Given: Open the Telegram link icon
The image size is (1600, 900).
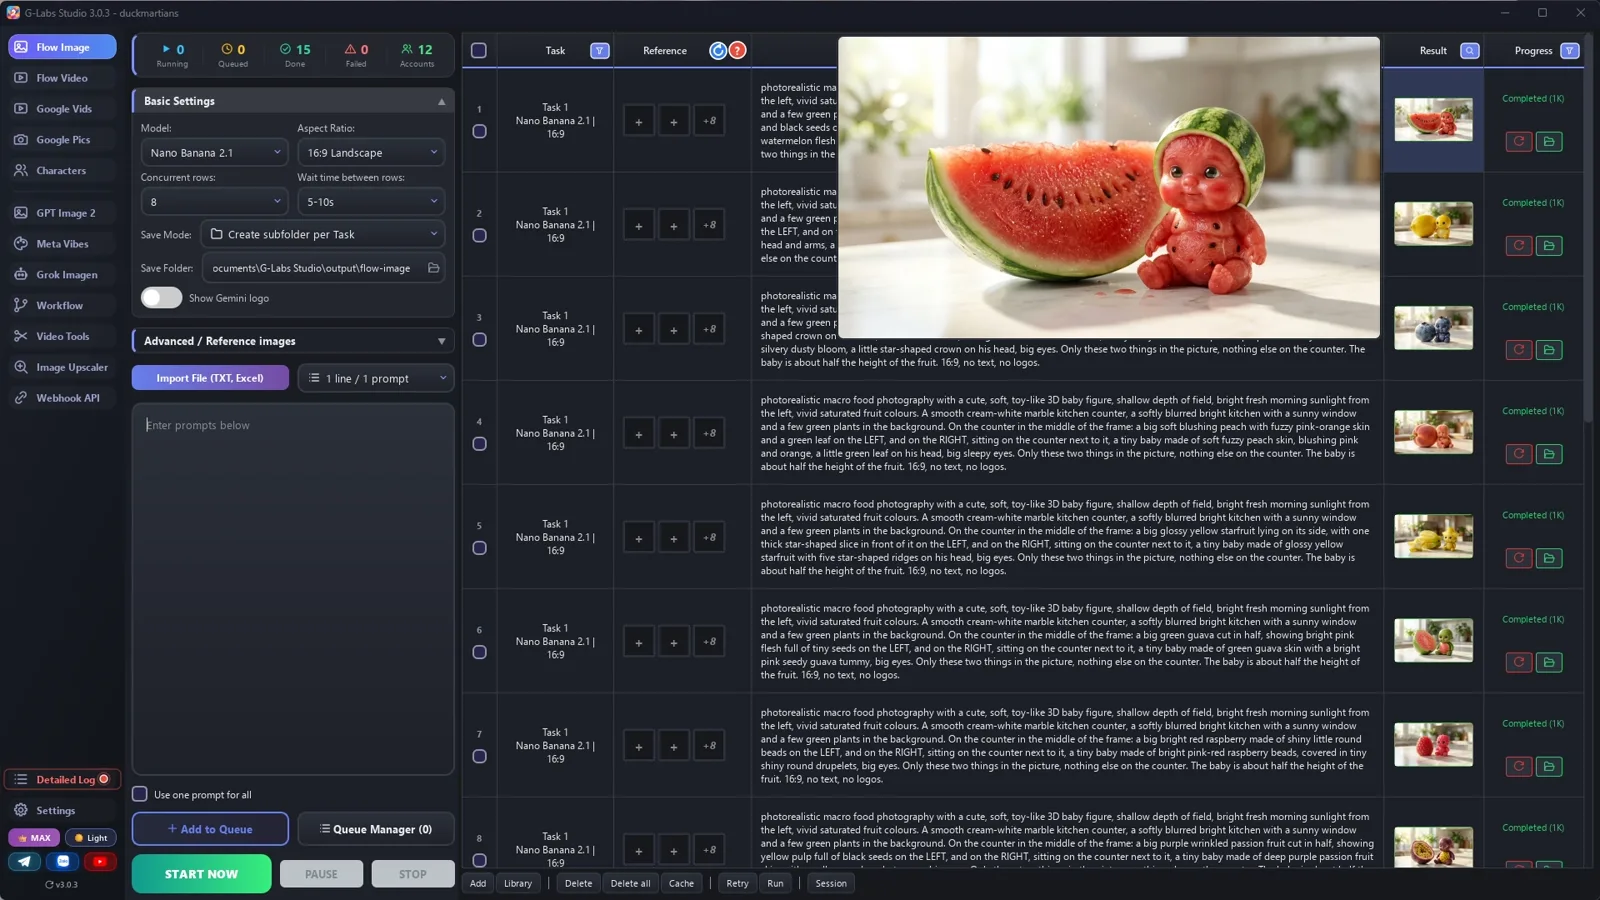Looking at the screenshot, I should pos(25,861).
